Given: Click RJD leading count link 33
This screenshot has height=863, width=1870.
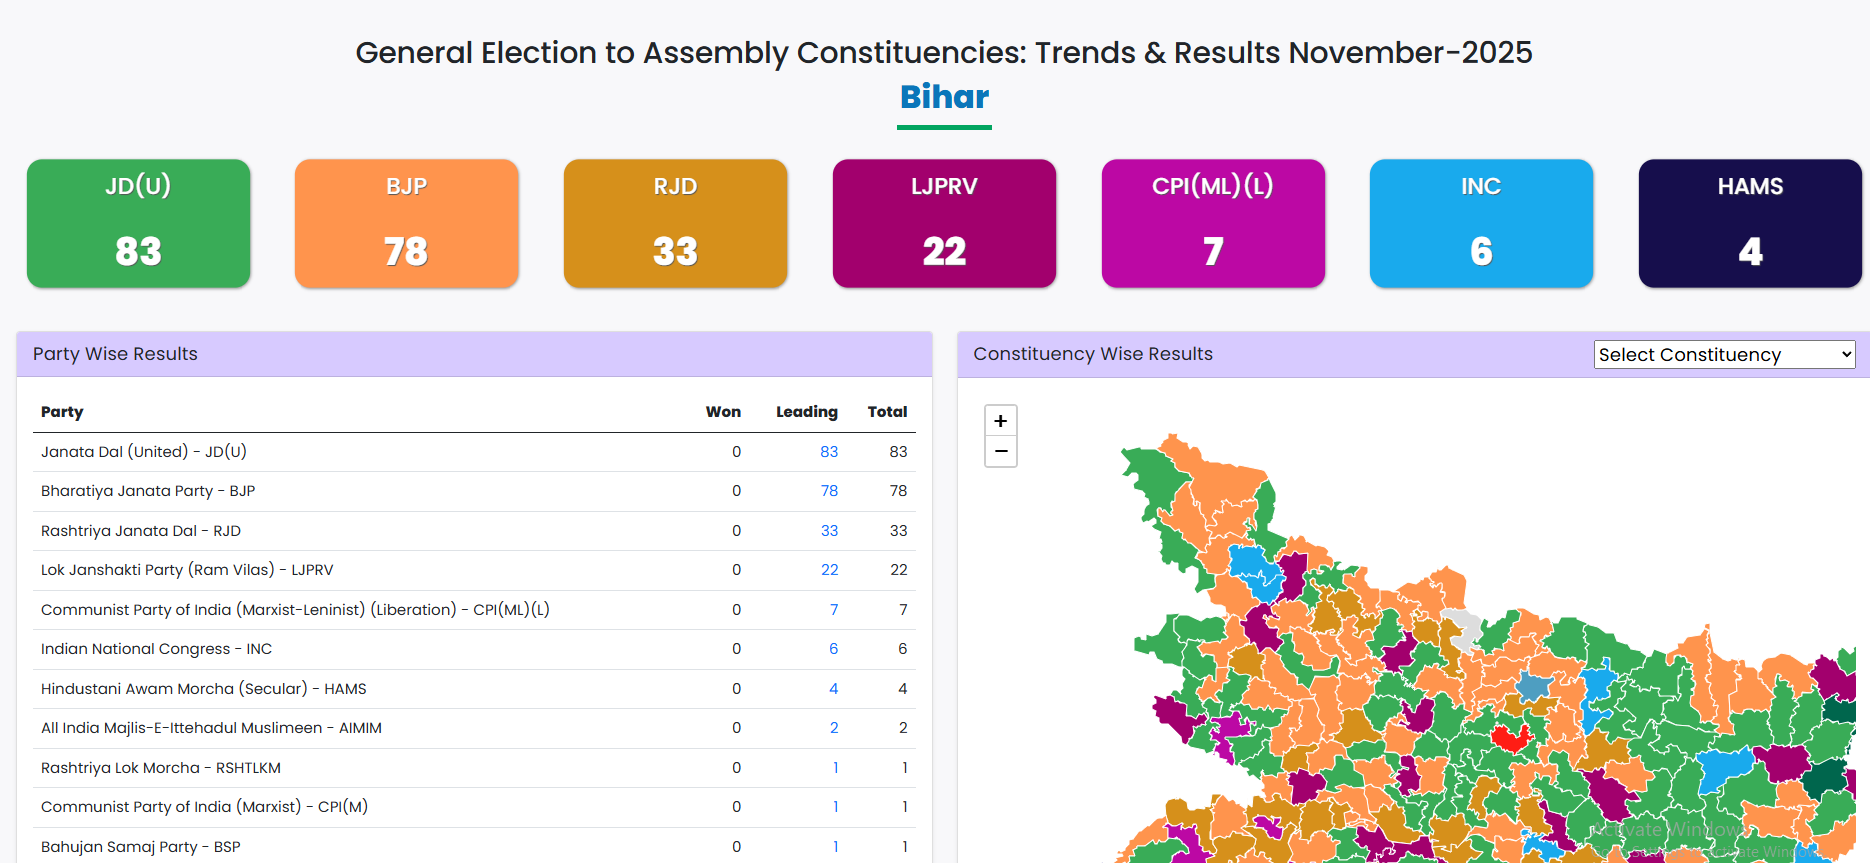Looking at the screenshot, I should point(829,531).
